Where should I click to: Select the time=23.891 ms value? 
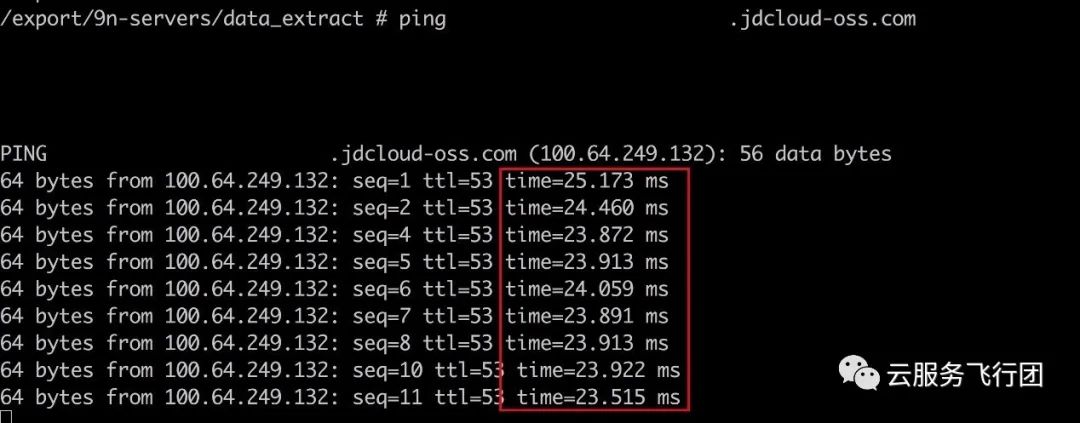click(x=587, y=316)
